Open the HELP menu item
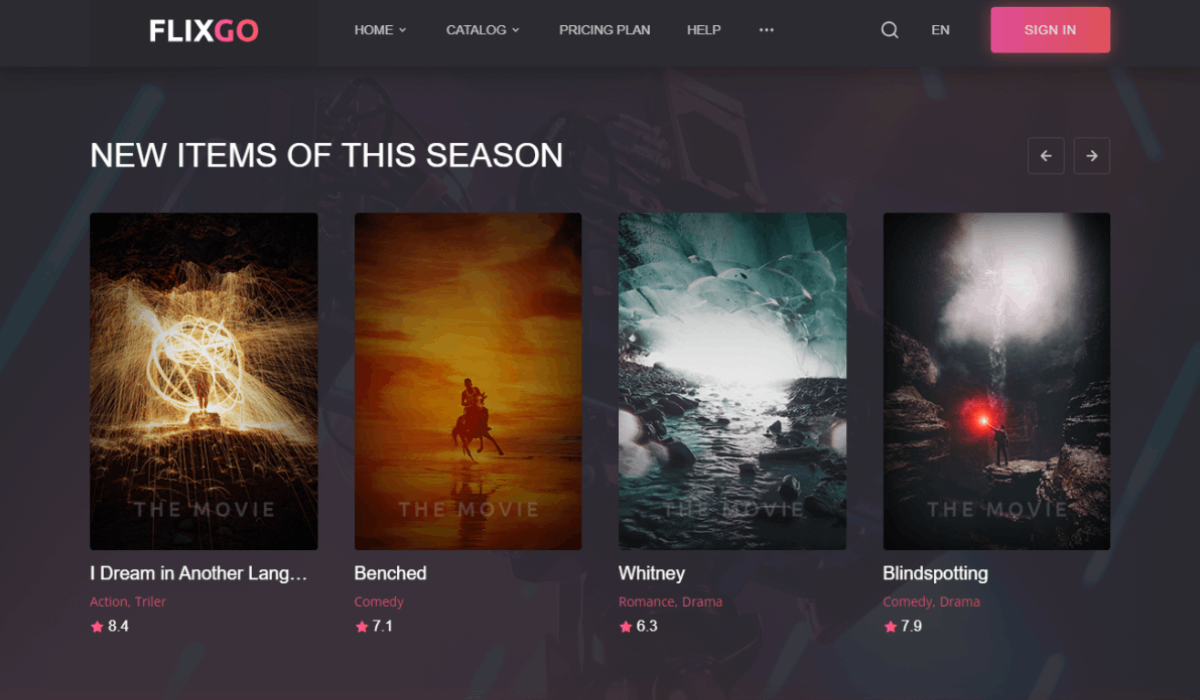The height and width of the screenshot is (700, 1200). pos(703,30)
